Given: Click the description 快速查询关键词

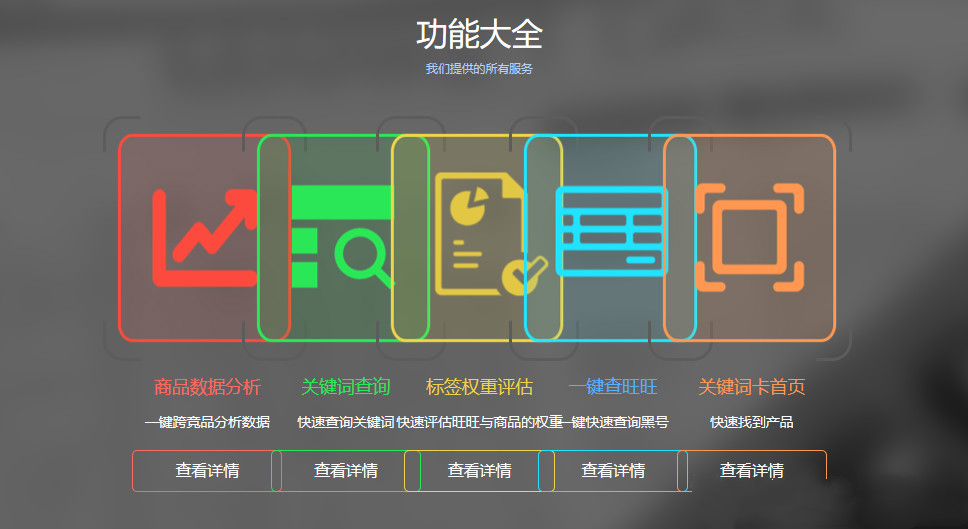Looking at the screenshot, I should tap(346, 422).
